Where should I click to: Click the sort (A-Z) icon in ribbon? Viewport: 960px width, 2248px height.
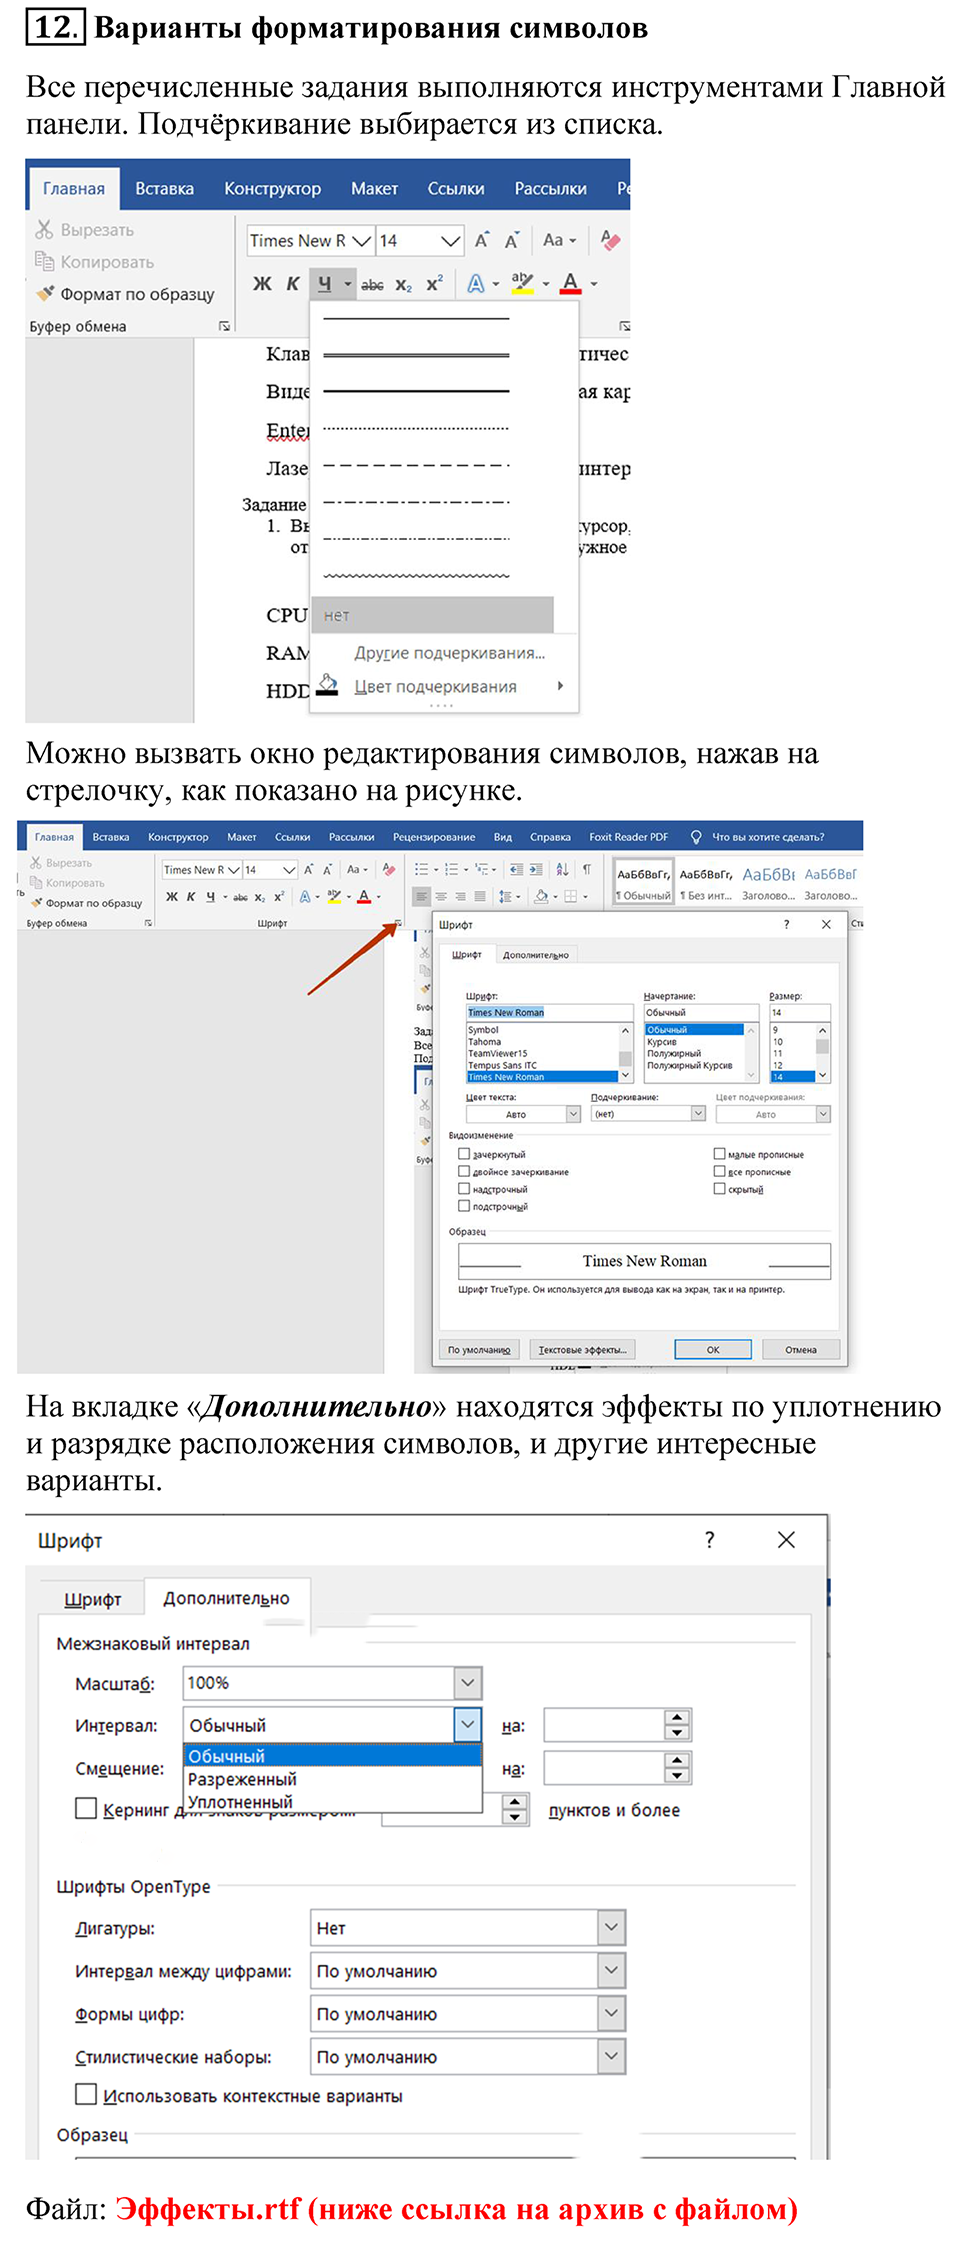click(562, 869)
